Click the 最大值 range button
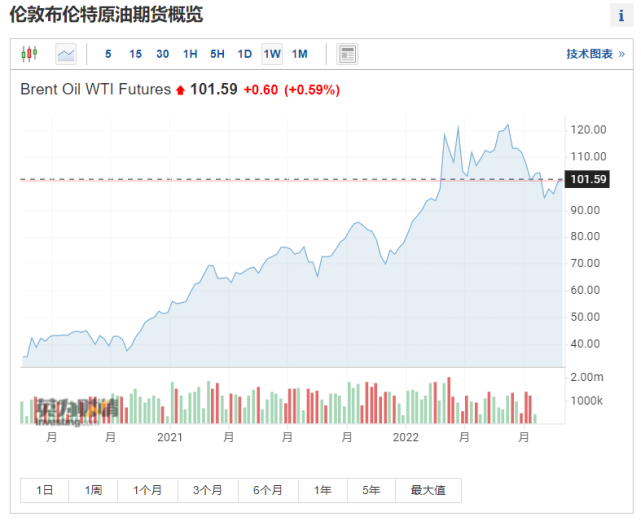Screen dimensions: 641x521 [428, 490]
